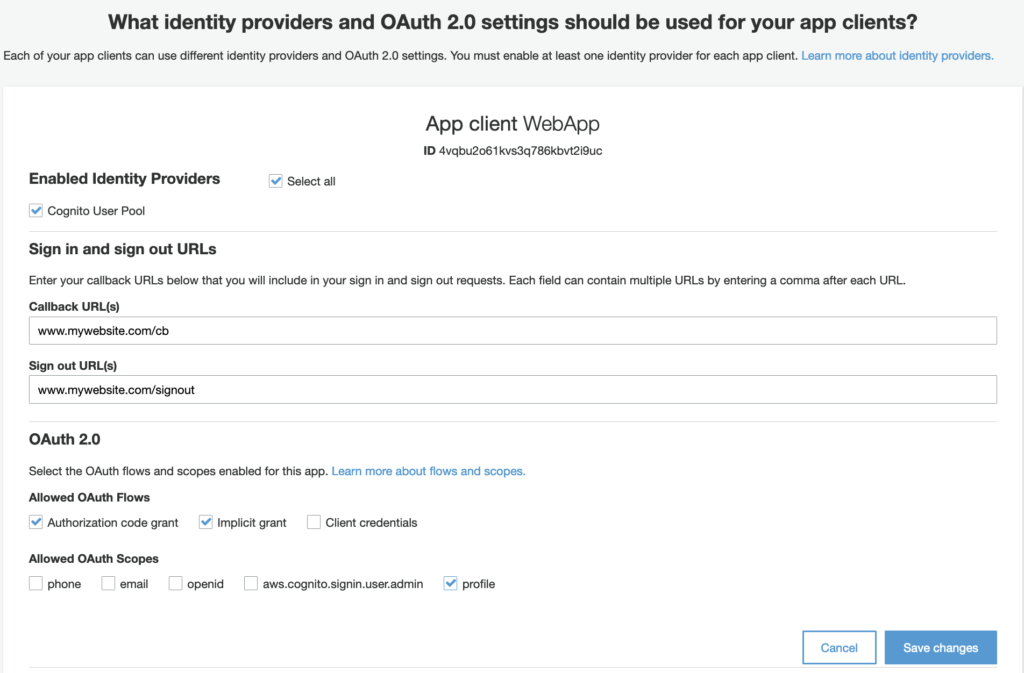
Task: Tick the openid scope checkbox
Action: [176, 583]
